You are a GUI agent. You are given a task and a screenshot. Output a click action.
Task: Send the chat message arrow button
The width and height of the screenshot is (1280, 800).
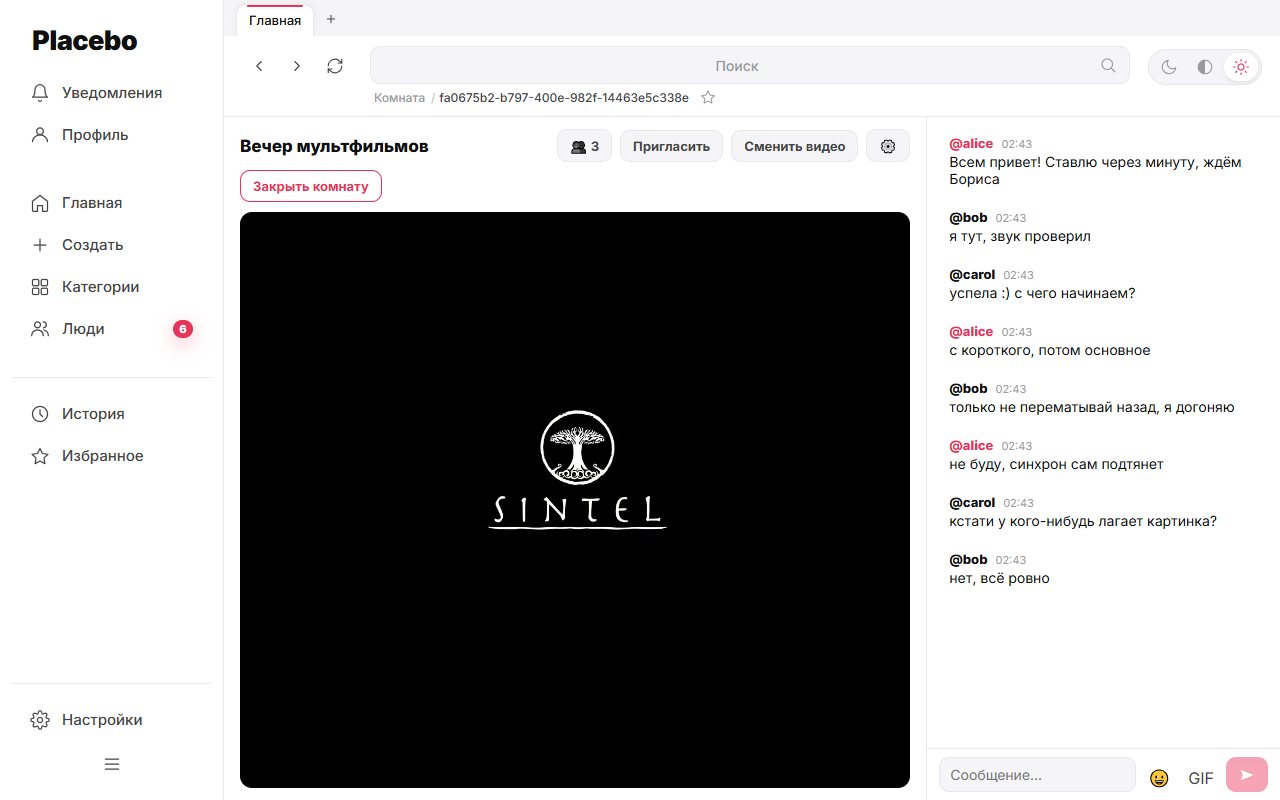tap(1246, 775)
